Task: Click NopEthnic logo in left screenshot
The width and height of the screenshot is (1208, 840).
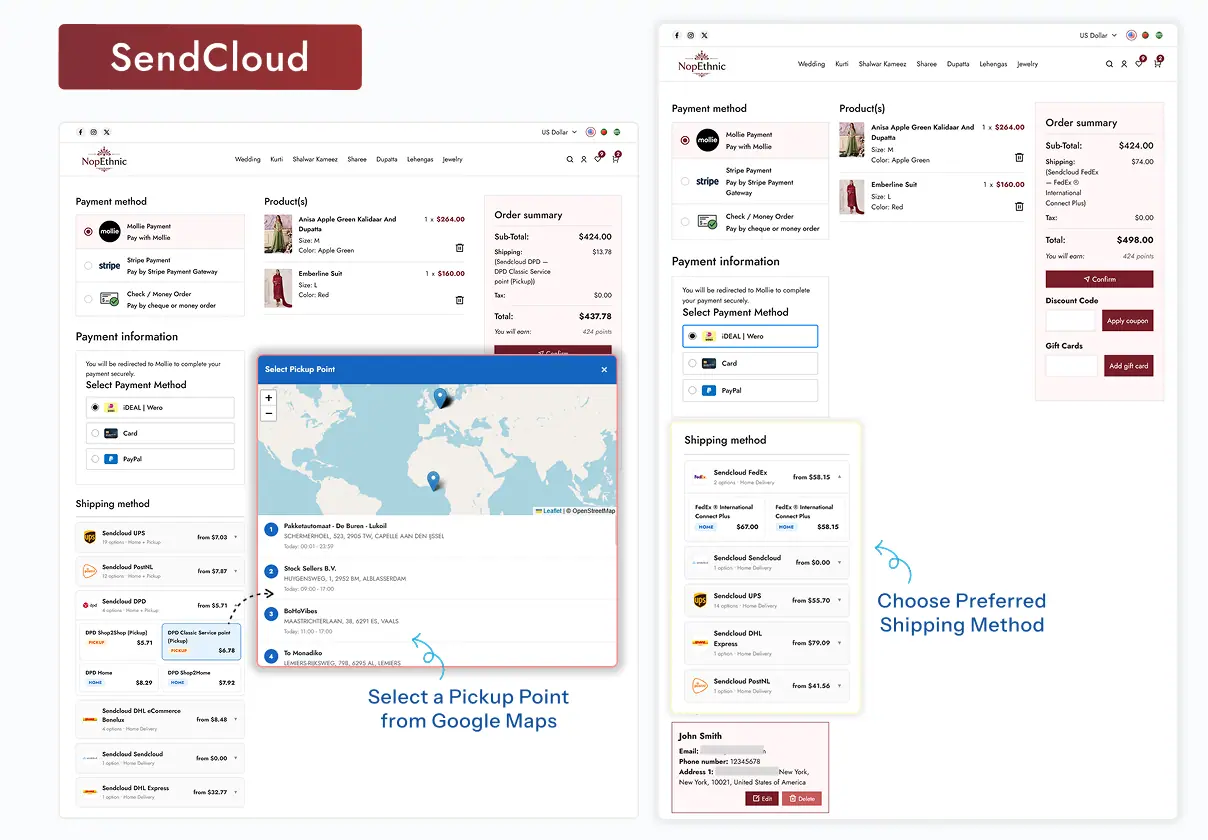Action: point(104,158)
